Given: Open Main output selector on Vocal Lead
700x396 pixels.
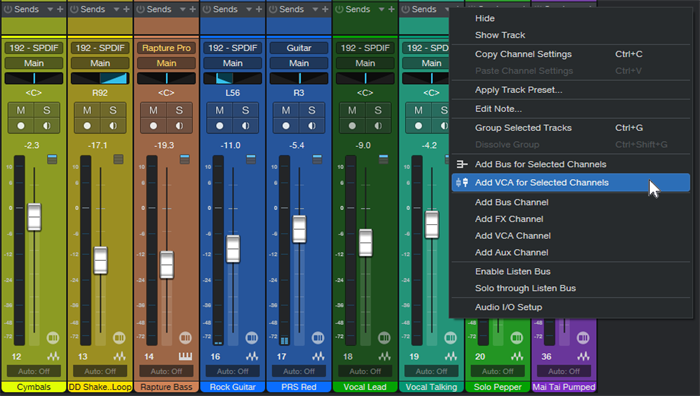Looking at the screenshot, I should [x=365, y=63].
